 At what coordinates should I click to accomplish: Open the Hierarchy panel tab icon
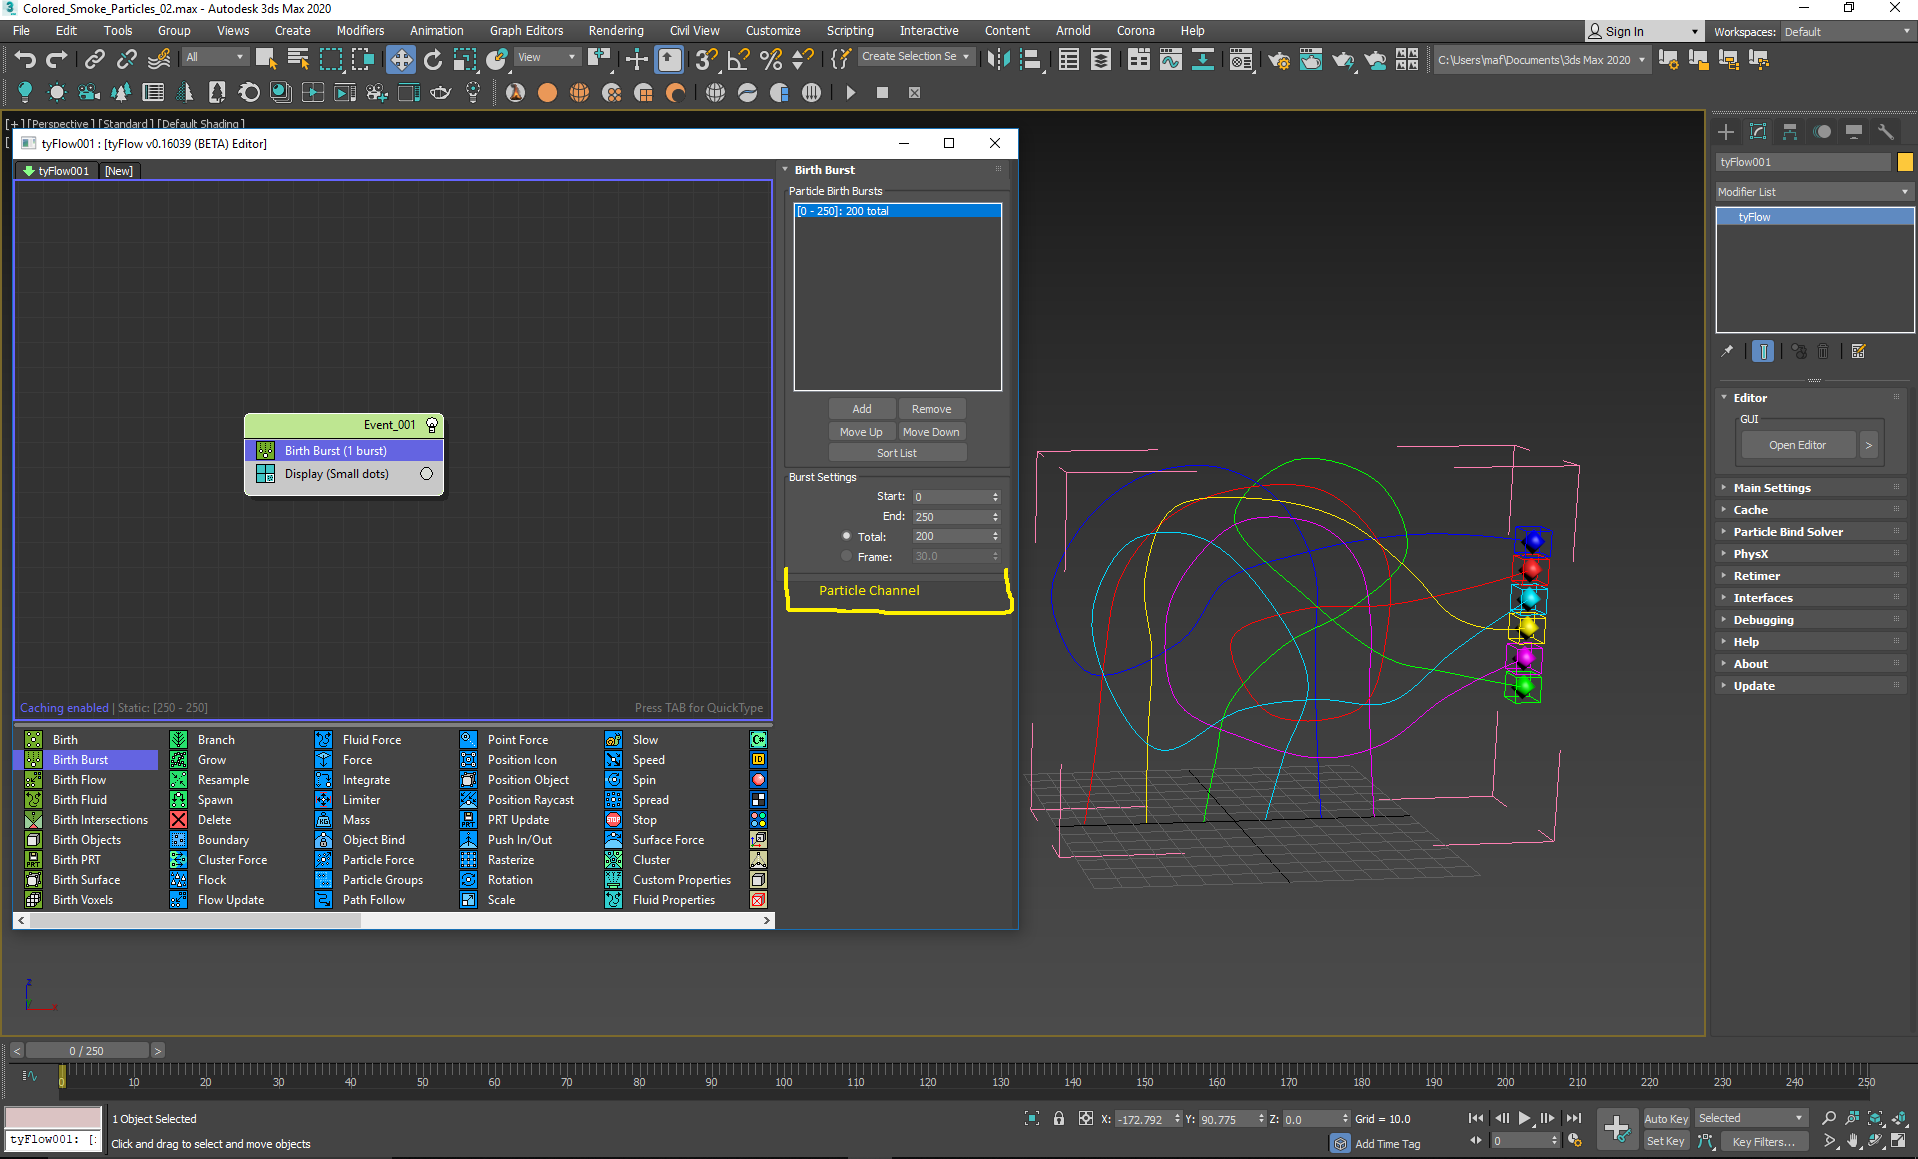pos(1790,132)
